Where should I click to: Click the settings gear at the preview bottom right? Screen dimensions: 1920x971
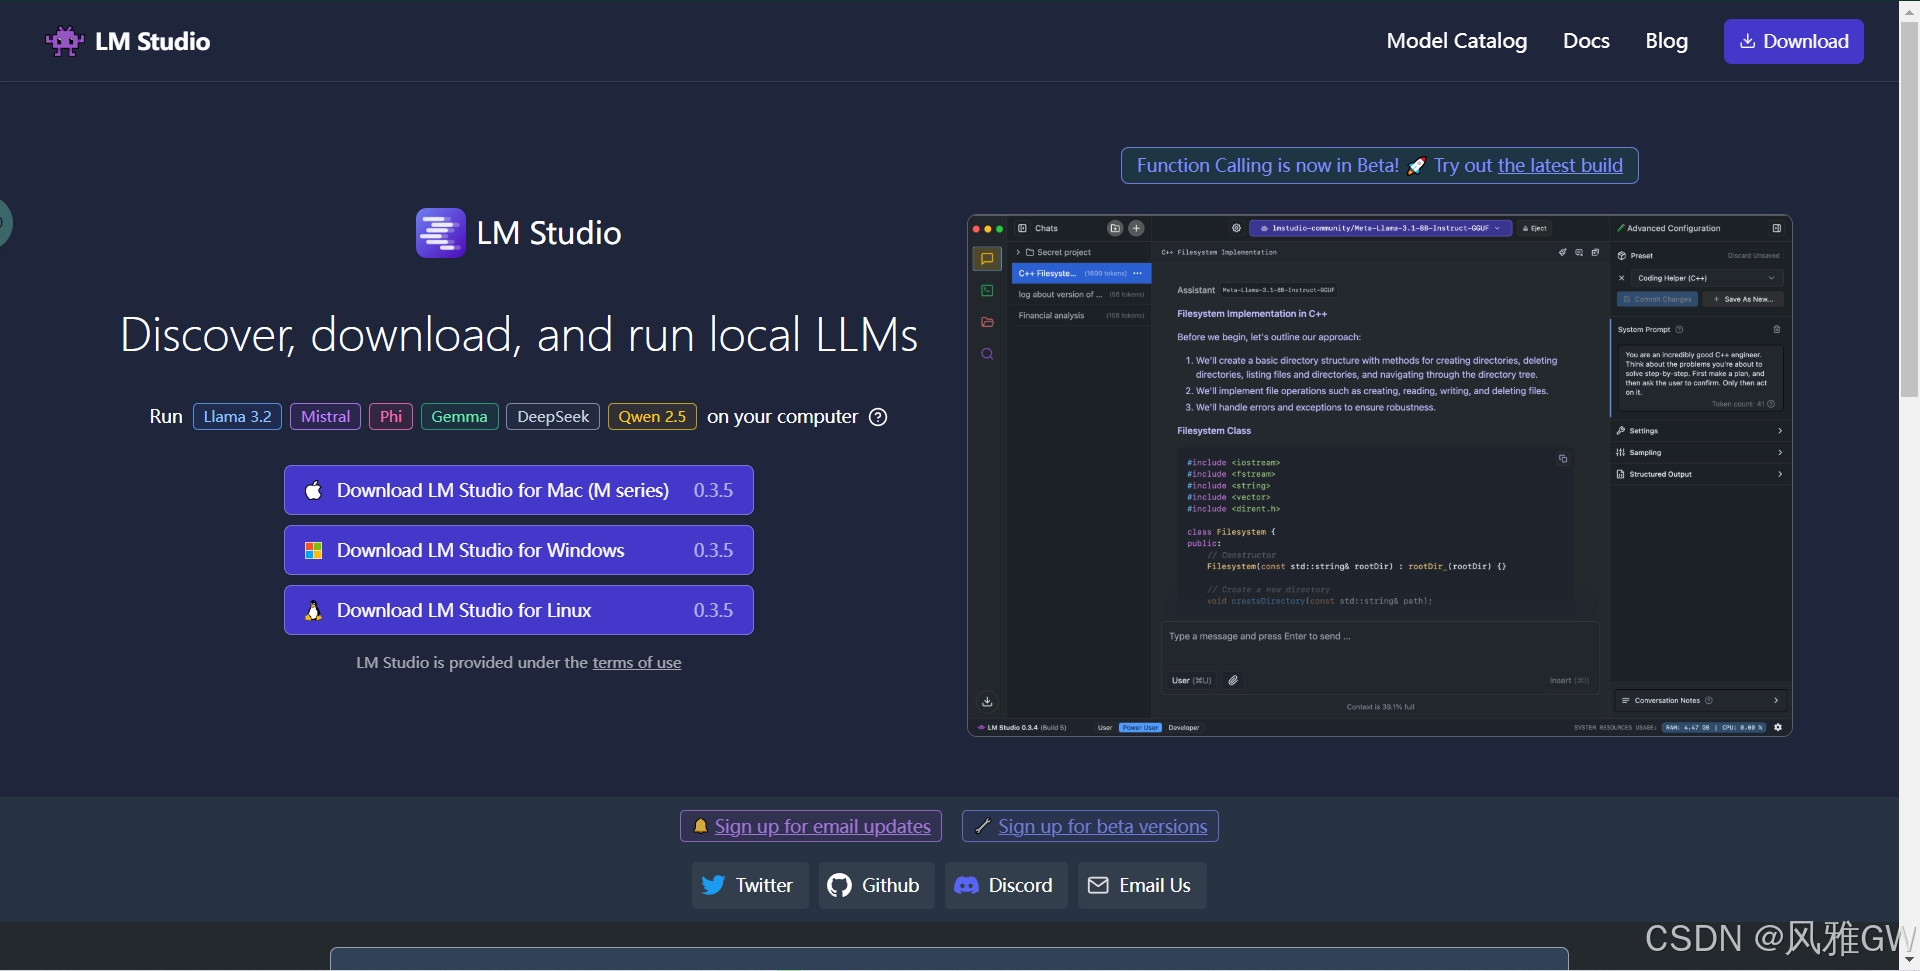click(x=1778, y=728)
